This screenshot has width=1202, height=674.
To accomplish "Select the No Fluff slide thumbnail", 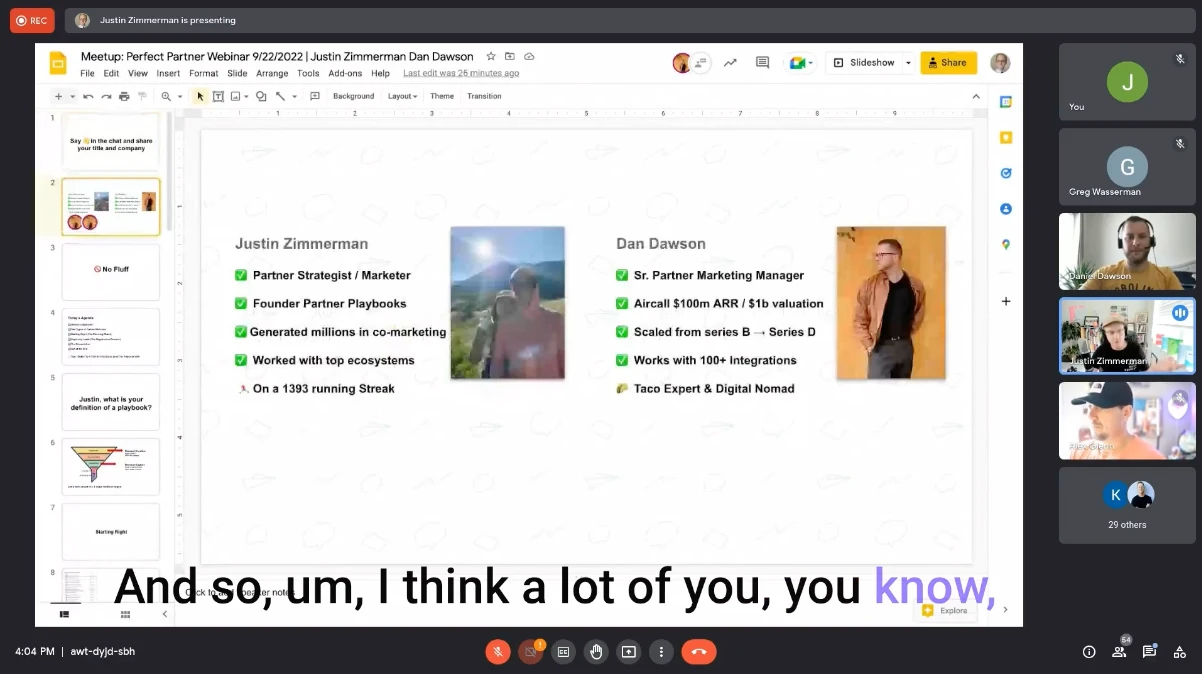I will (111, 271).
